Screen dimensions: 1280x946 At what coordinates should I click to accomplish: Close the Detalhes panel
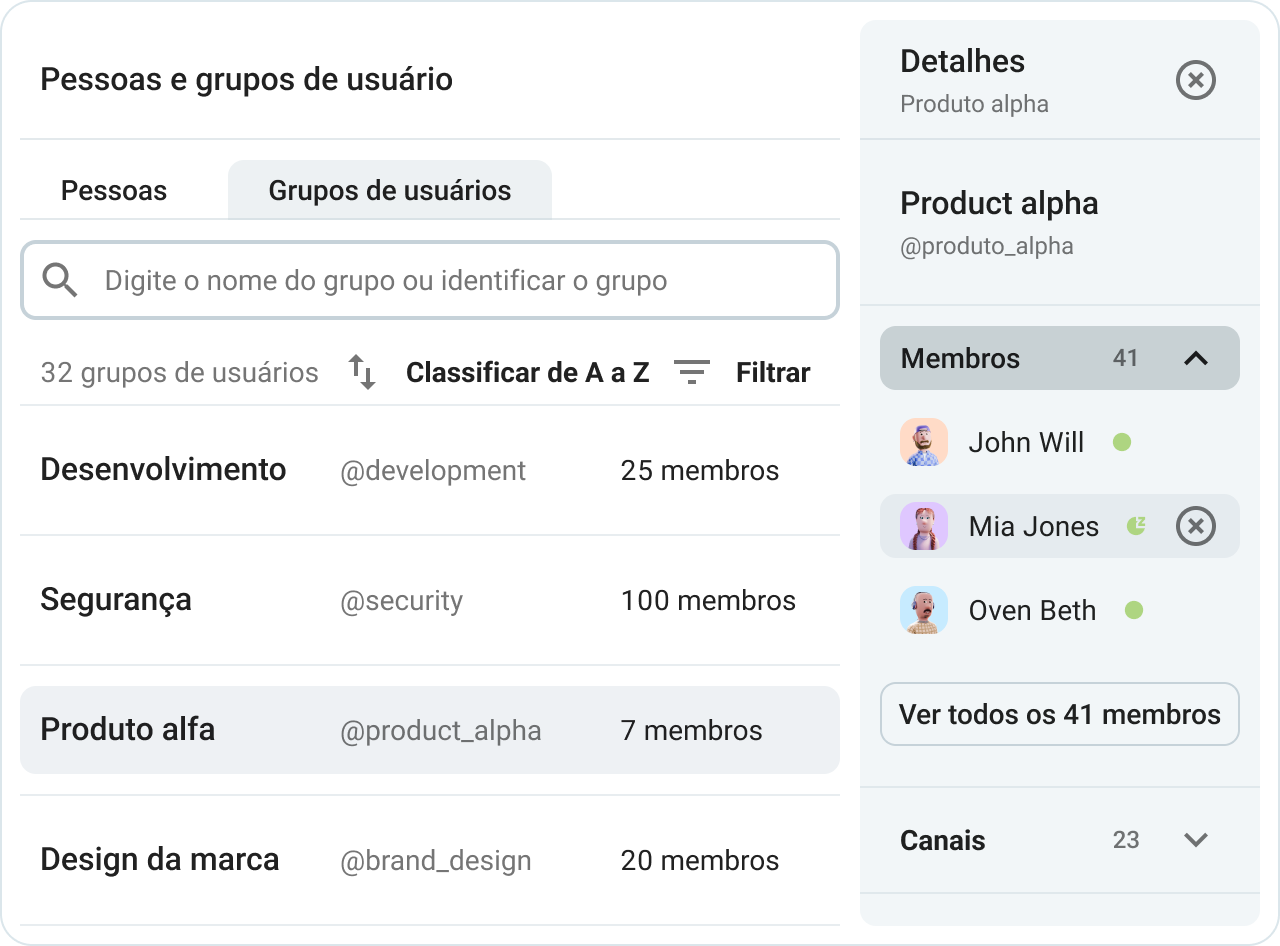tap(1195, 80)
